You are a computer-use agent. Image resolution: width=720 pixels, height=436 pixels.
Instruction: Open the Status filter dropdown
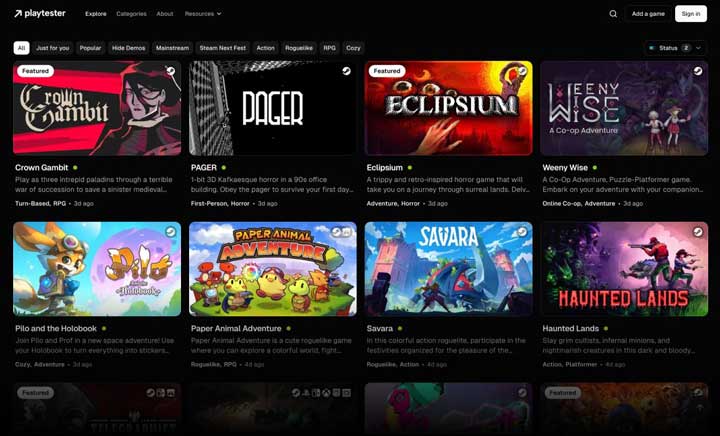pyautogui.click(x=675, y=48)
